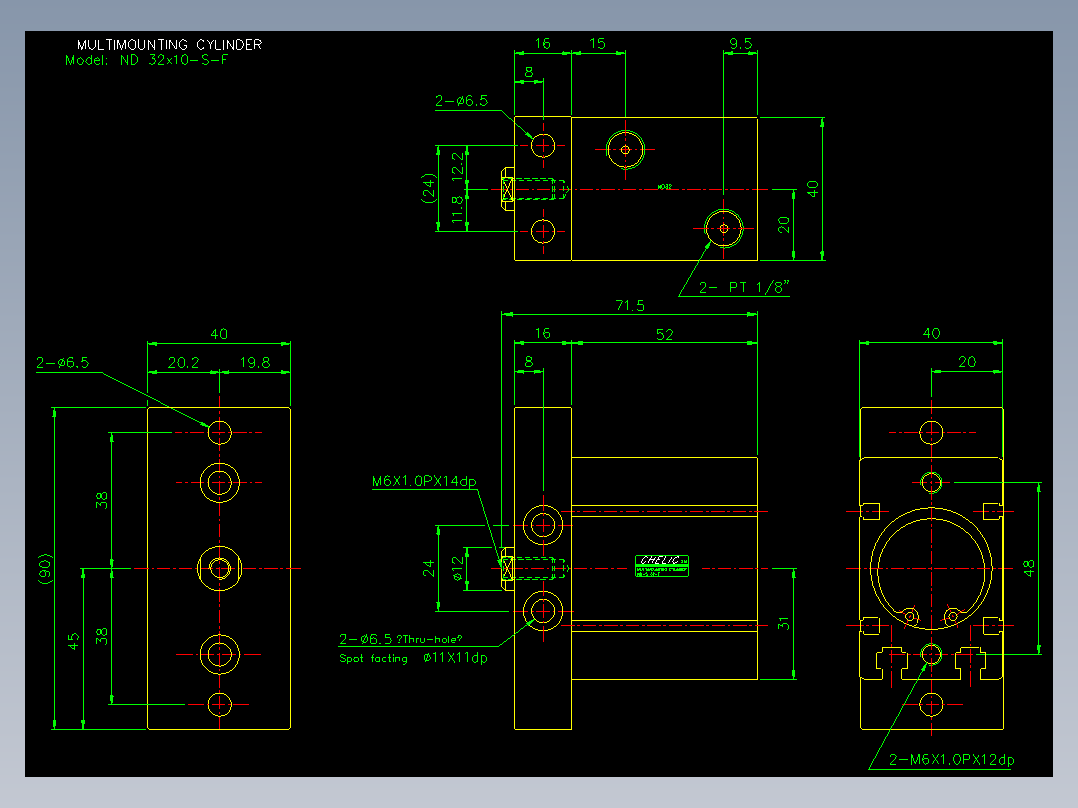Click the 45 vertical dimension
The height and width of the screenshot is (808, 1078).
[x=74, y=641]
